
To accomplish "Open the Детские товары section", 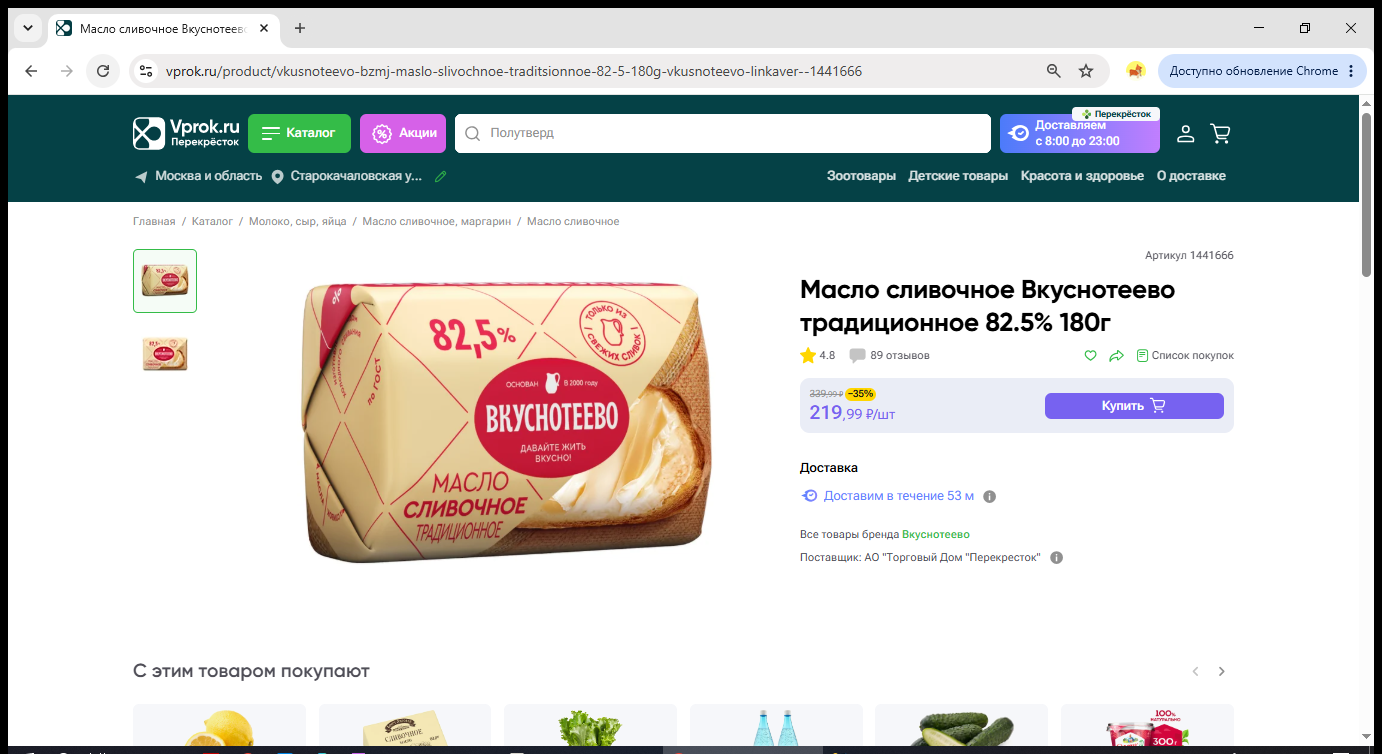I will (958, 176).
